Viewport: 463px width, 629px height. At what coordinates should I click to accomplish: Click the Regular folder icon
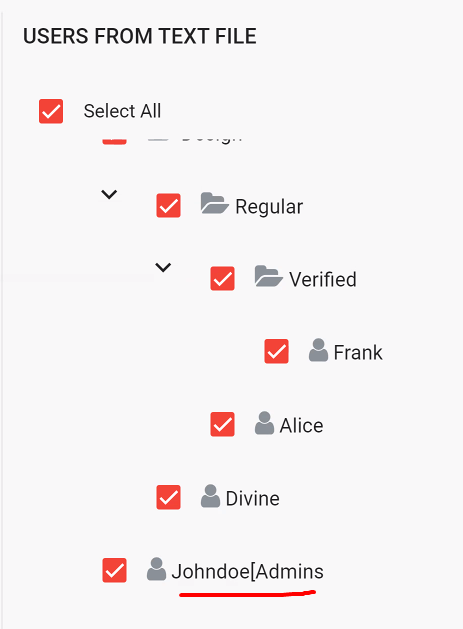pos(215,203)
